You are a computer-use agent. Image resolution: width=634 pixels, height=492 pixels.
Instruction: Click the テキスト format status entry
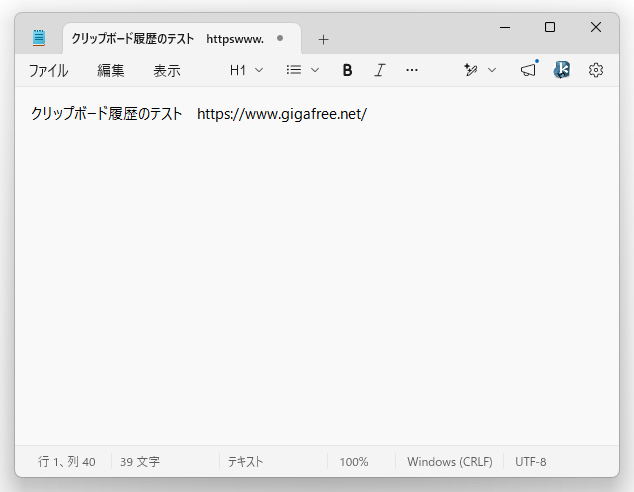tap(245, 461)
